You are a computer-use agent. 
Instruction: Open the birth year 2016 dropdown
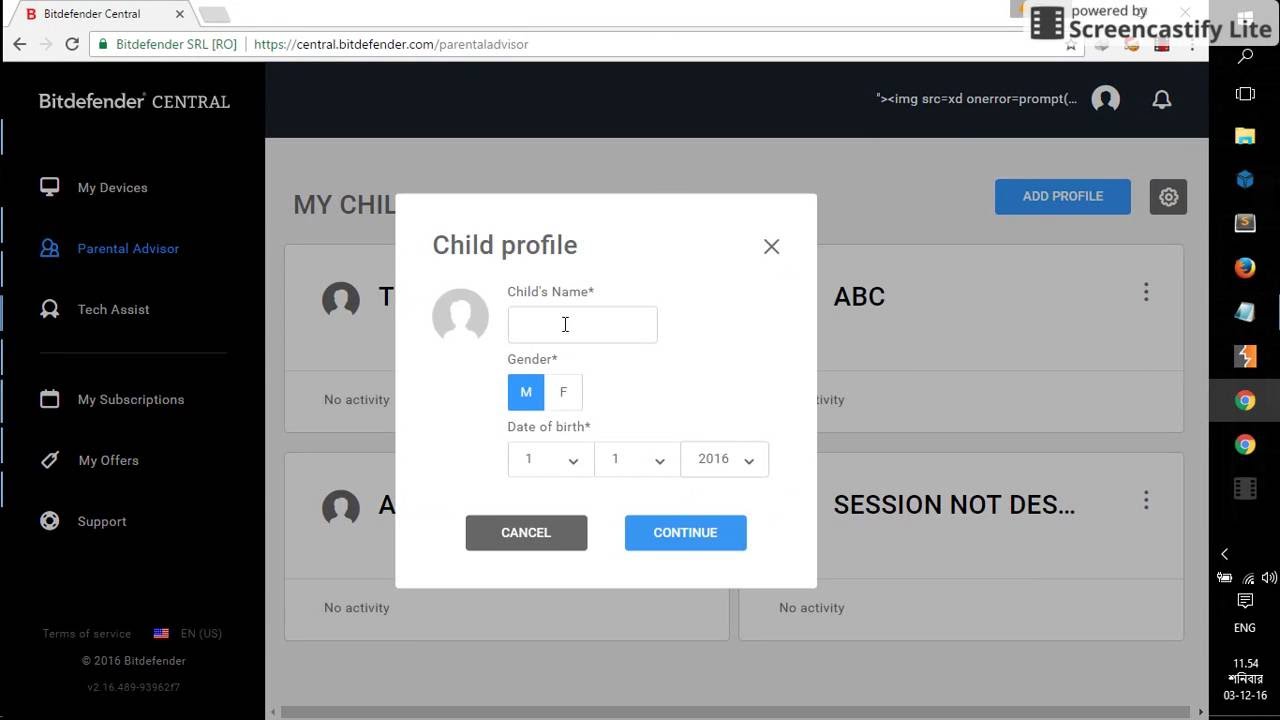pos(725,459)
